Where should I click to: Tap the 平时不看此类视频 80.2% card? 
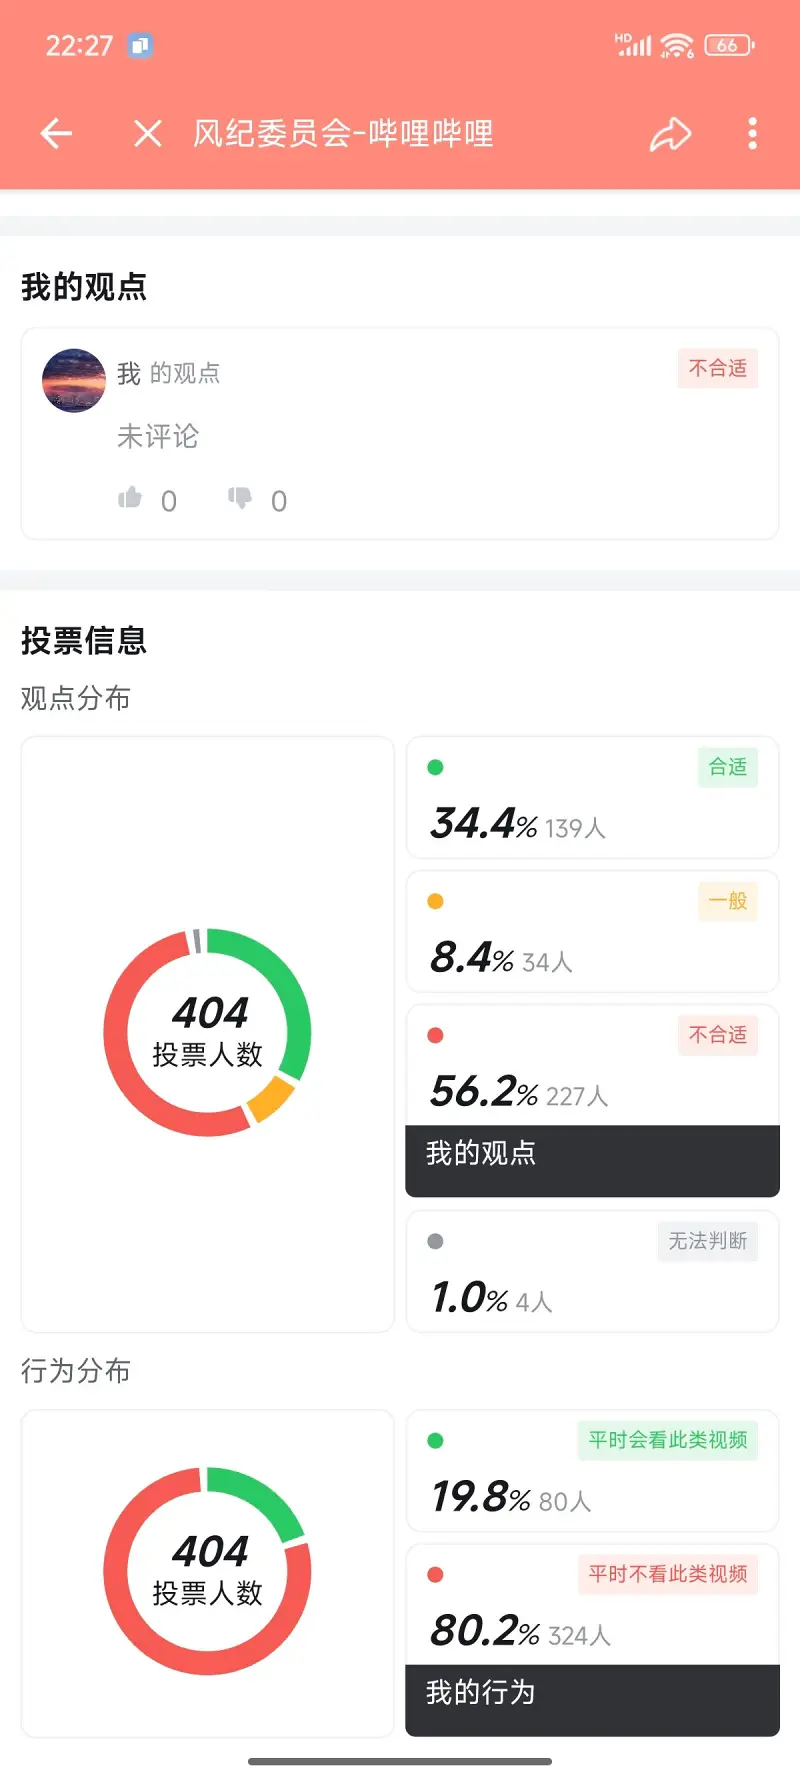click(x=592, y=1605)
